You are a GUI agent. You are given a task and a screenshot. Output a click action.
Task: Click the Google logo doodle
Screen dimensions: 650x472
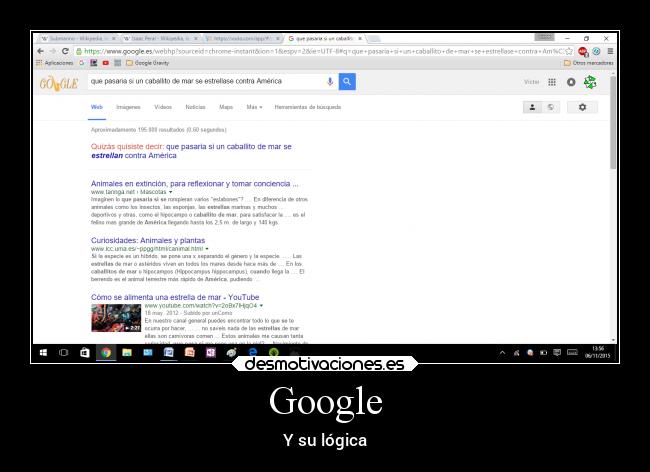click(x=58, y=83)
